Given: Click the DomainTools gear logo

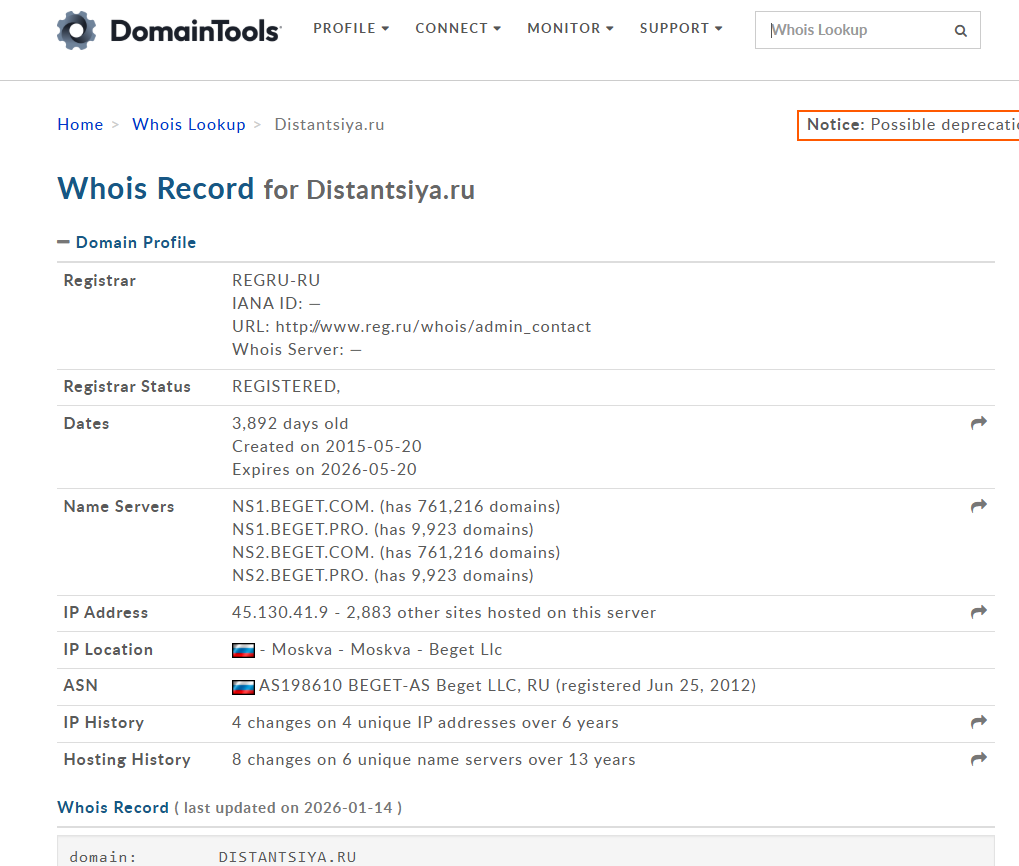Looking at the screenshot, I should click(x=77, y=31).
